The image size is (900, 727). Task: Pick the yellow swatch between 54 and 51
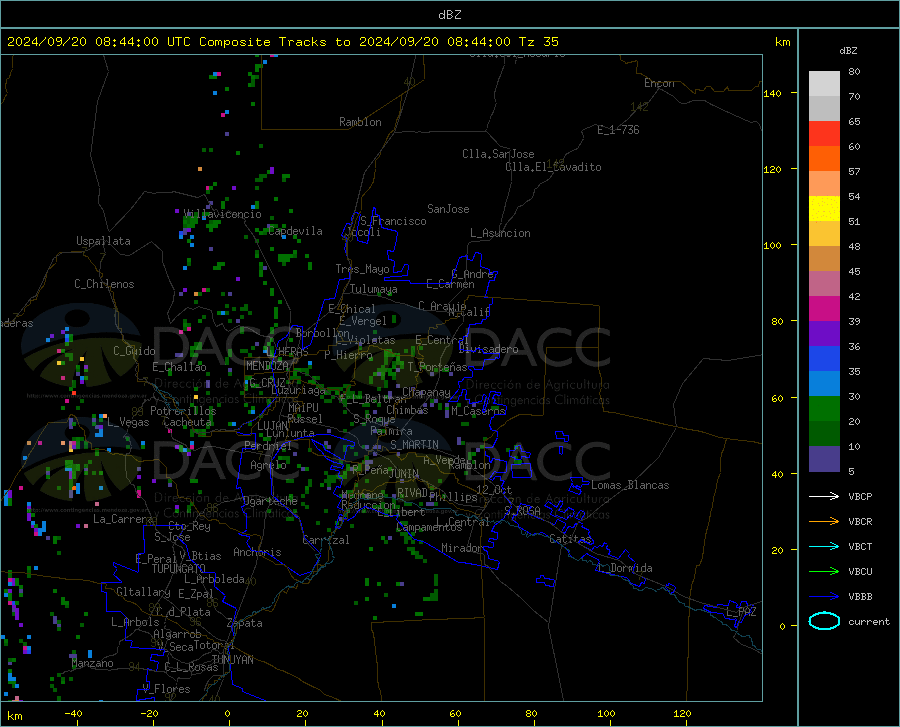(824, 209)
